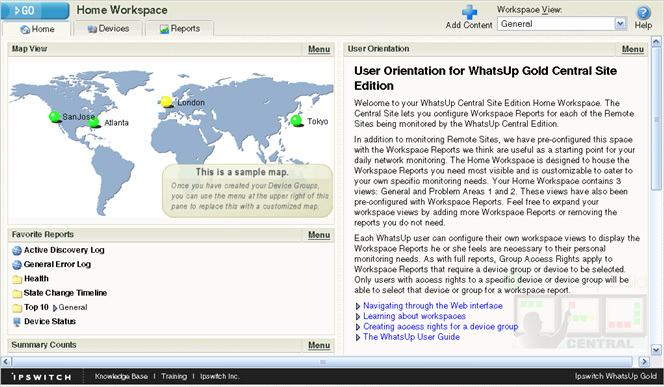Switch to the Reports tab
Viewport: 664px width, 387px height.
tap(179, 29)
